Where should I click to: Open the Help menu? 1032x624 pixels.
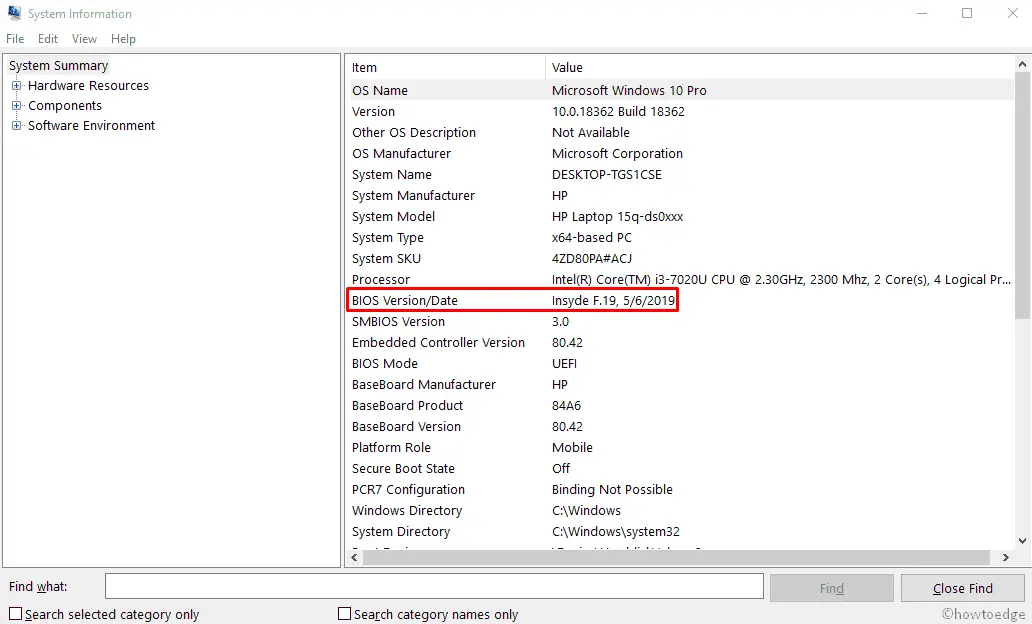click(123, 39)
